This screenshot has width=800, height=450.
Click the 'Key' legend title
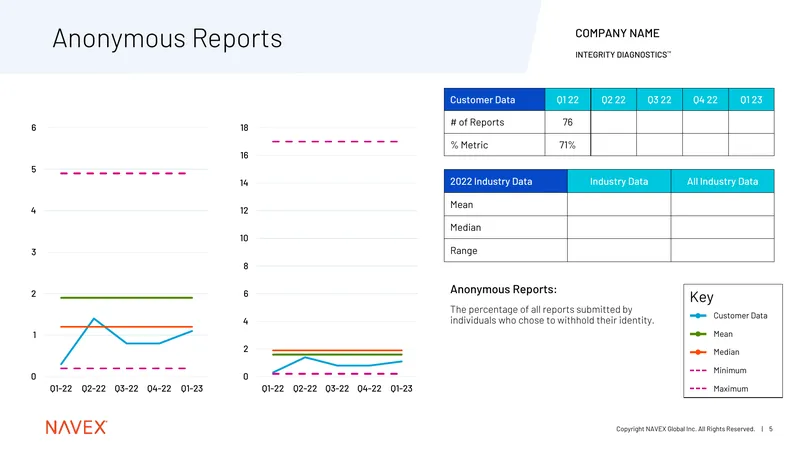[x=702, y=297]
